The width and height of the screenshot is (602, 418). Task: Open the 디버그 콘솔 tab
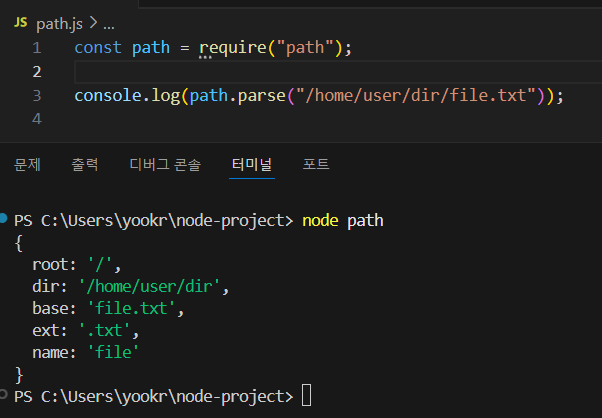(165, 165)
